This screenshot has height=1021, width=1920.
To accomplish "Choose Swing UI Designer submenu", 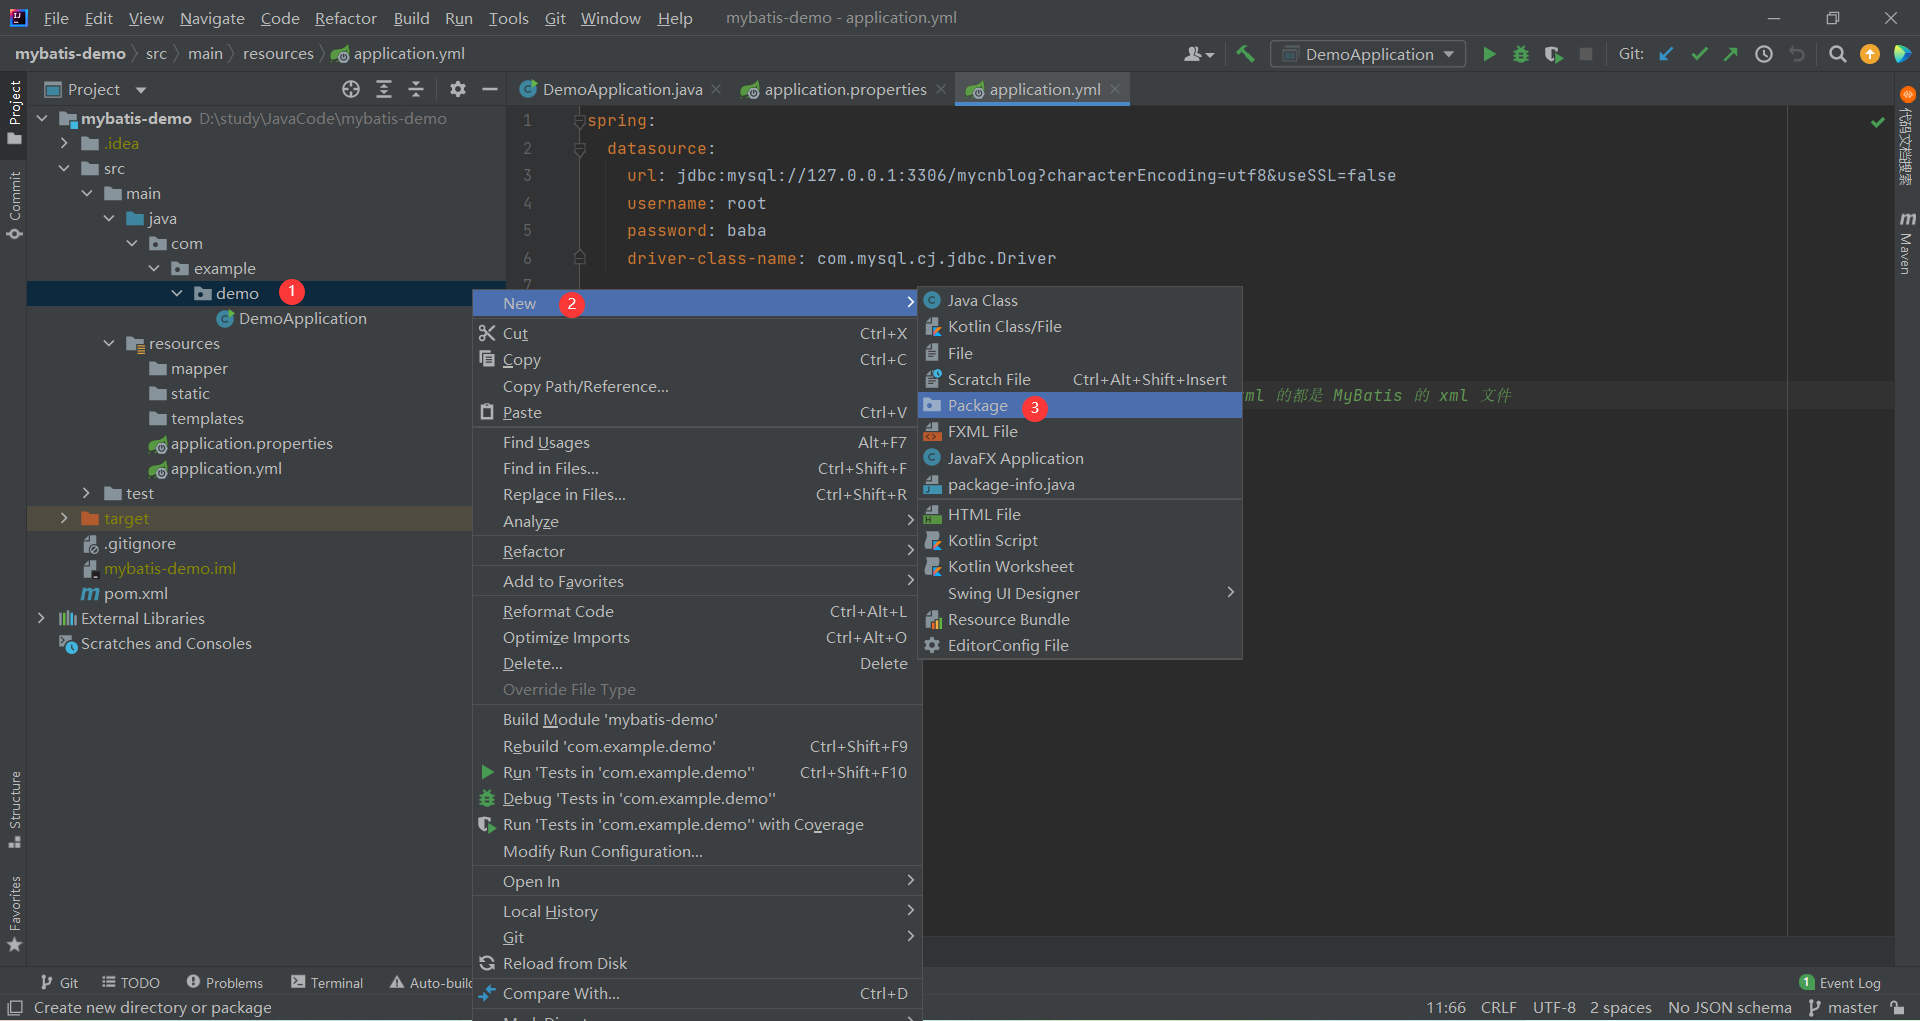I will [x=1080, y=593].
